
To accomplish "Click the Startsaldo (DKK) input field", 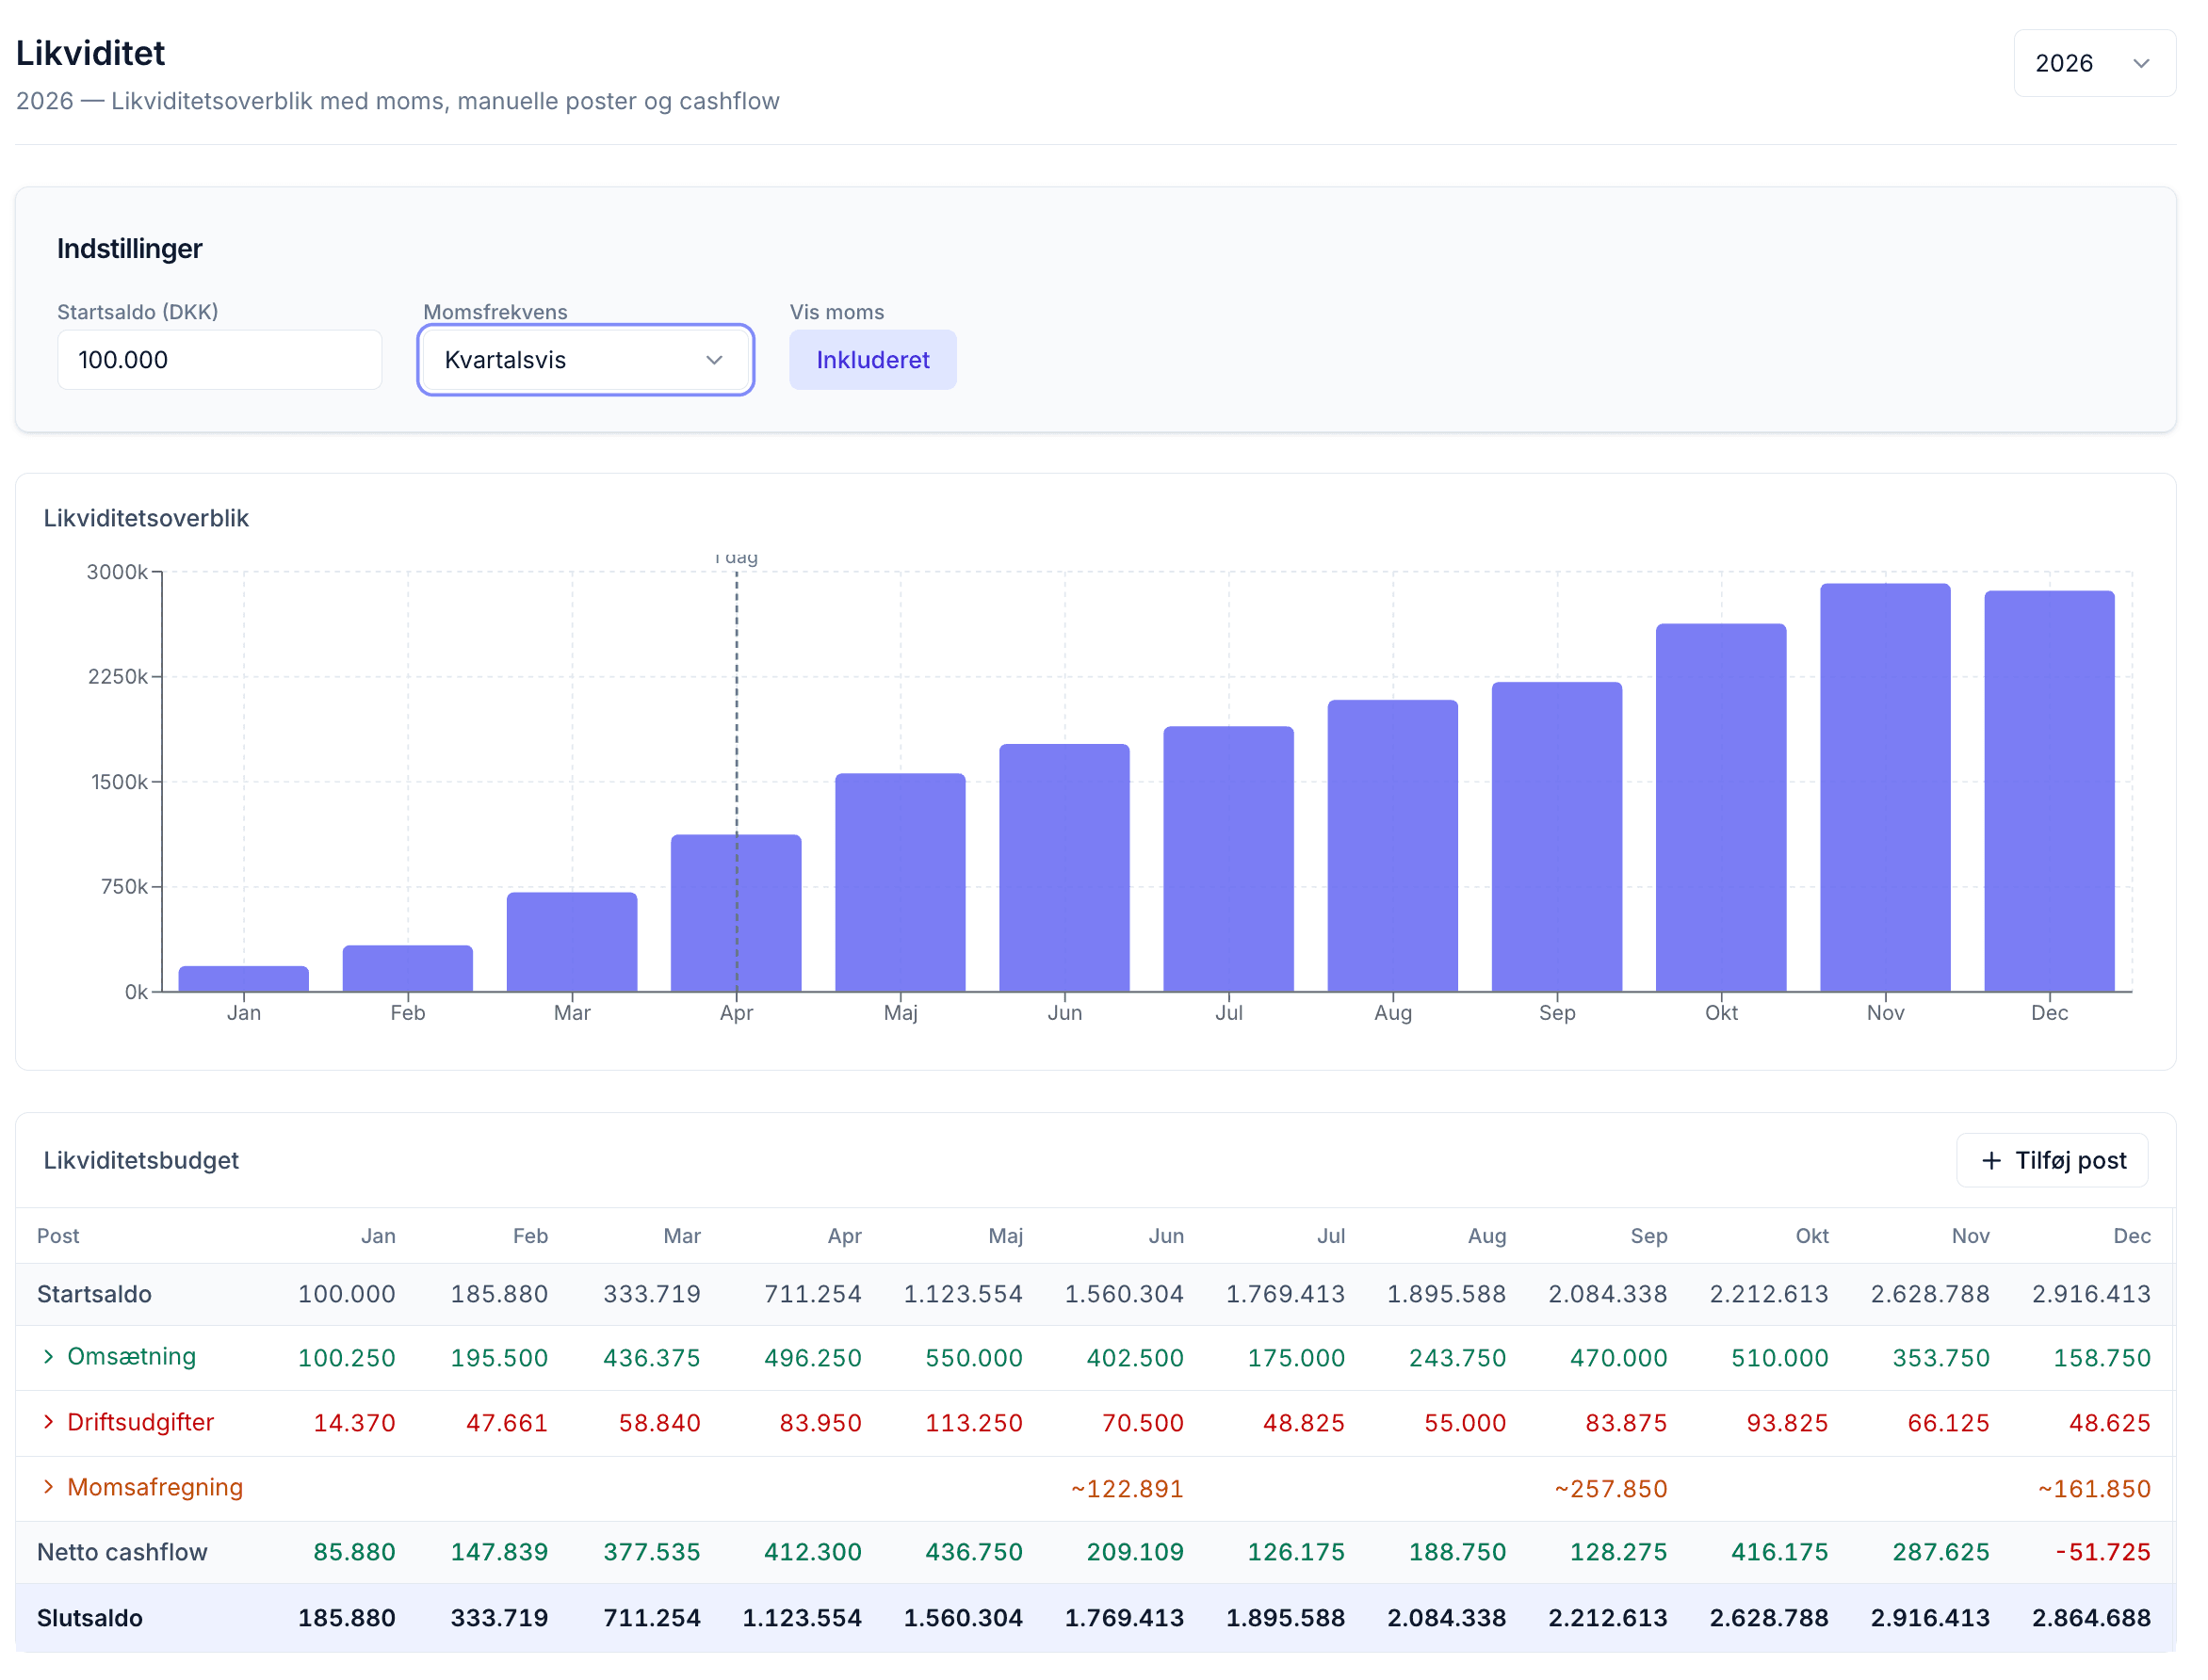I will point(221,362).
